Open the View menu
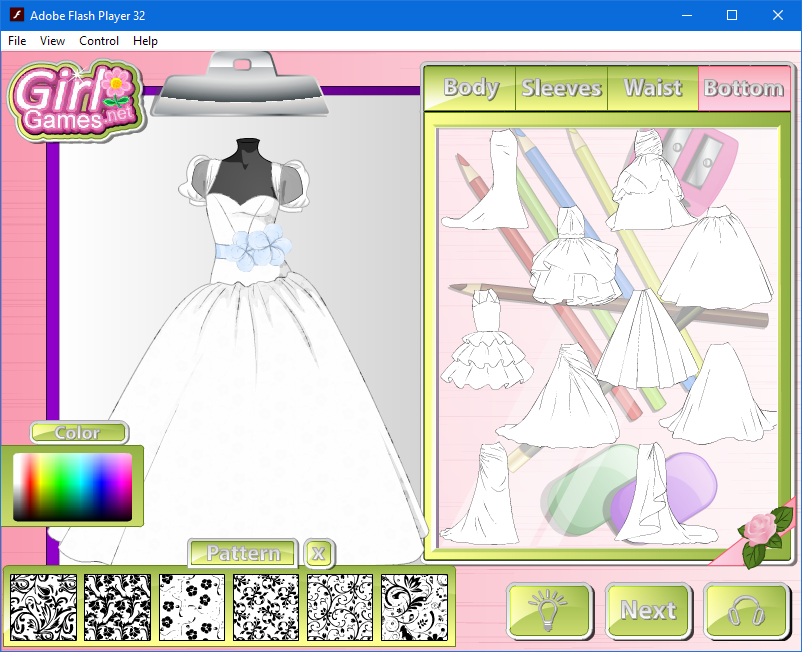Screen dimensions: 802x652 pos(52,41)
